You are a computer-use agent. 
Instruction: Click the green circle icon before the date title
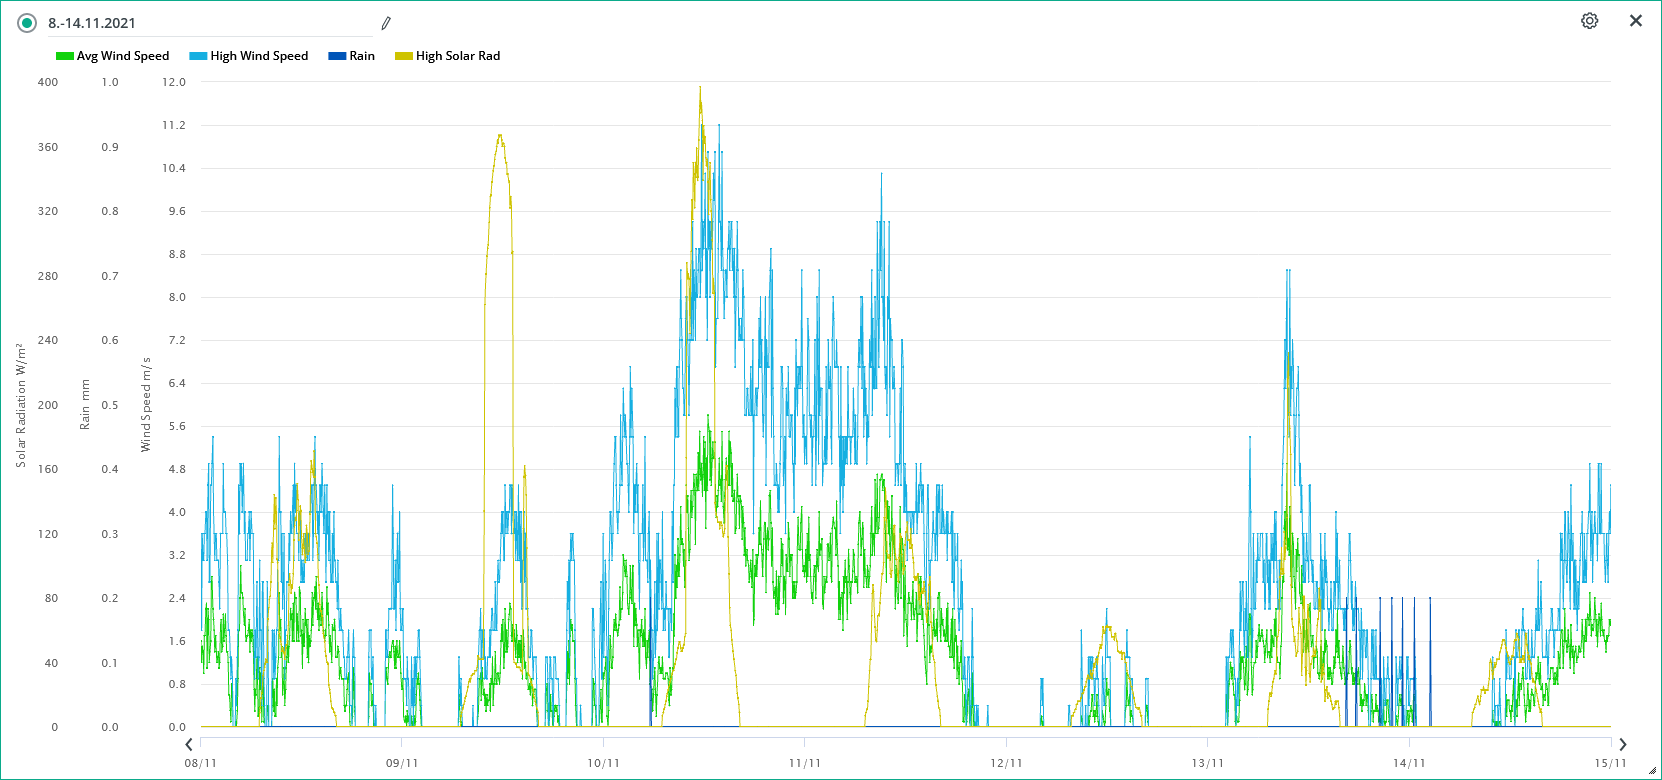28,23
